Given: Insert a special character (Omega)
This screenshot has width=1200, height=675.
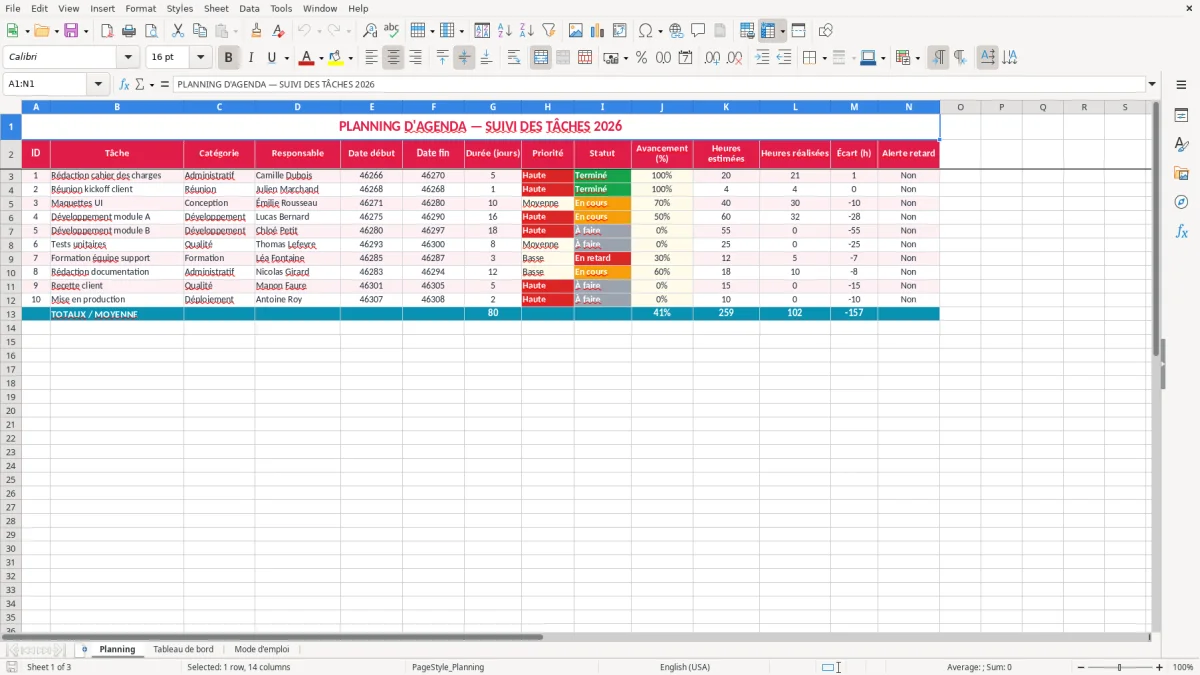Looking at the screenshot, I should pos(645,31).
